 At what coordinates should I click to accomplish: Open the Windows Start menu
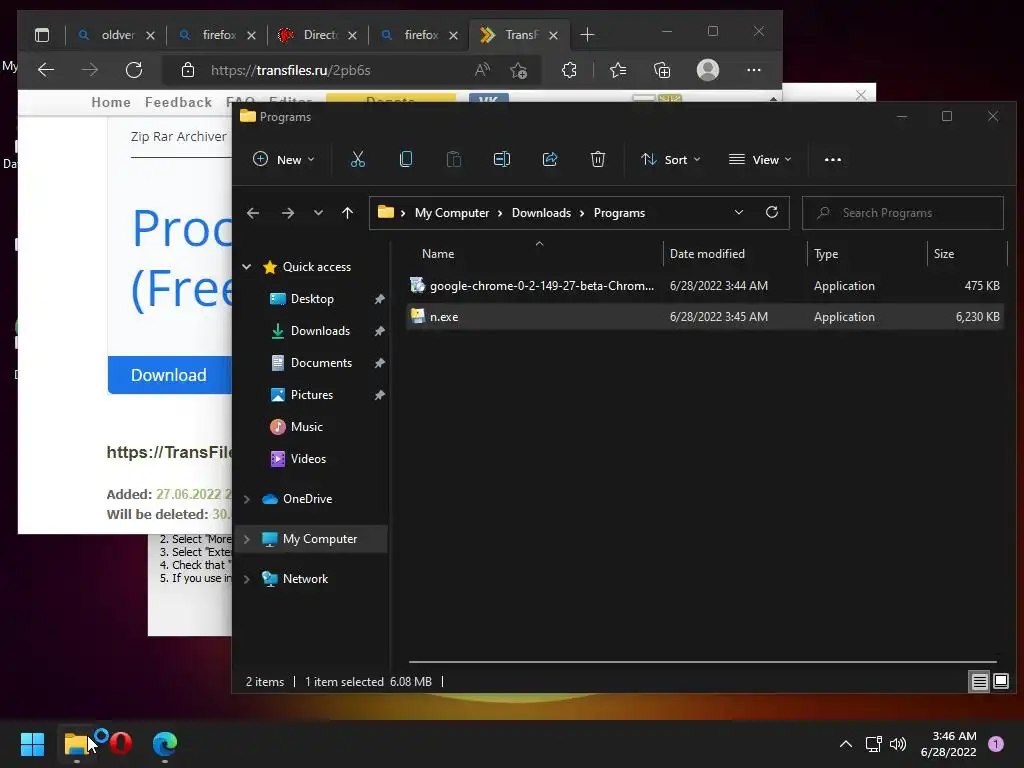tap(32, 744)
